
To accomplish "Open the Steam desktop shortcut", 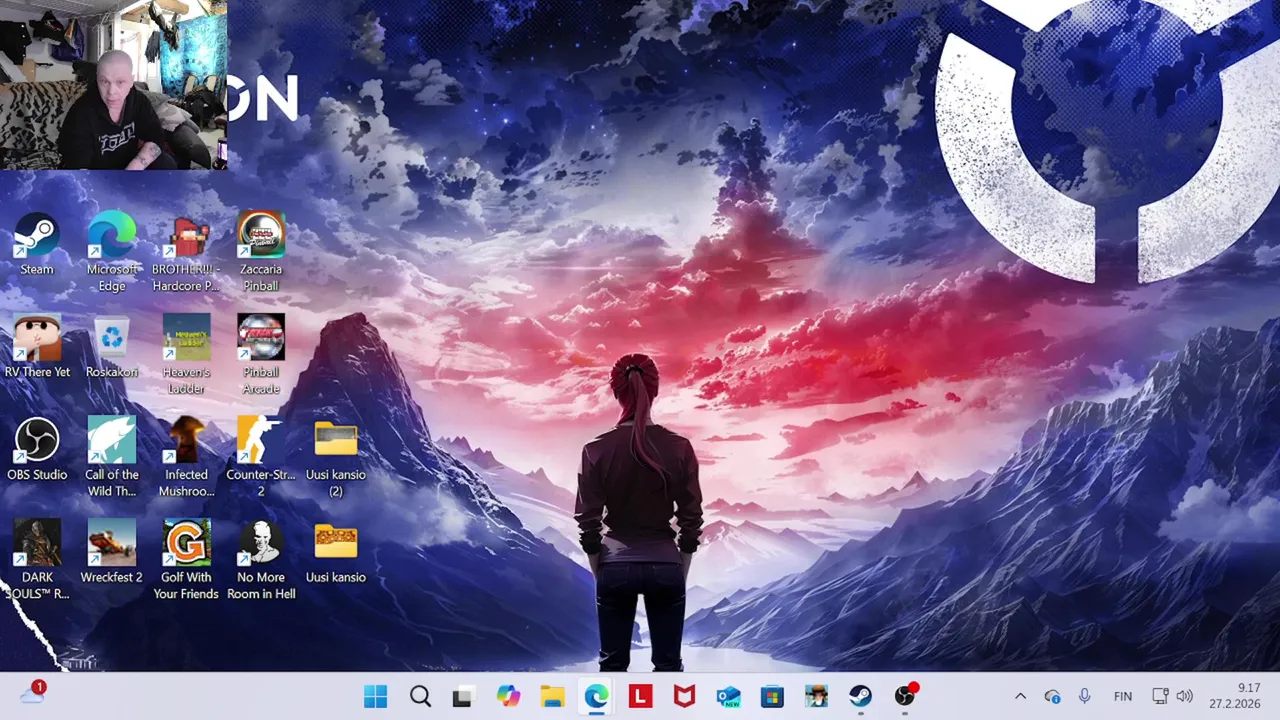I will pos(37,245).
